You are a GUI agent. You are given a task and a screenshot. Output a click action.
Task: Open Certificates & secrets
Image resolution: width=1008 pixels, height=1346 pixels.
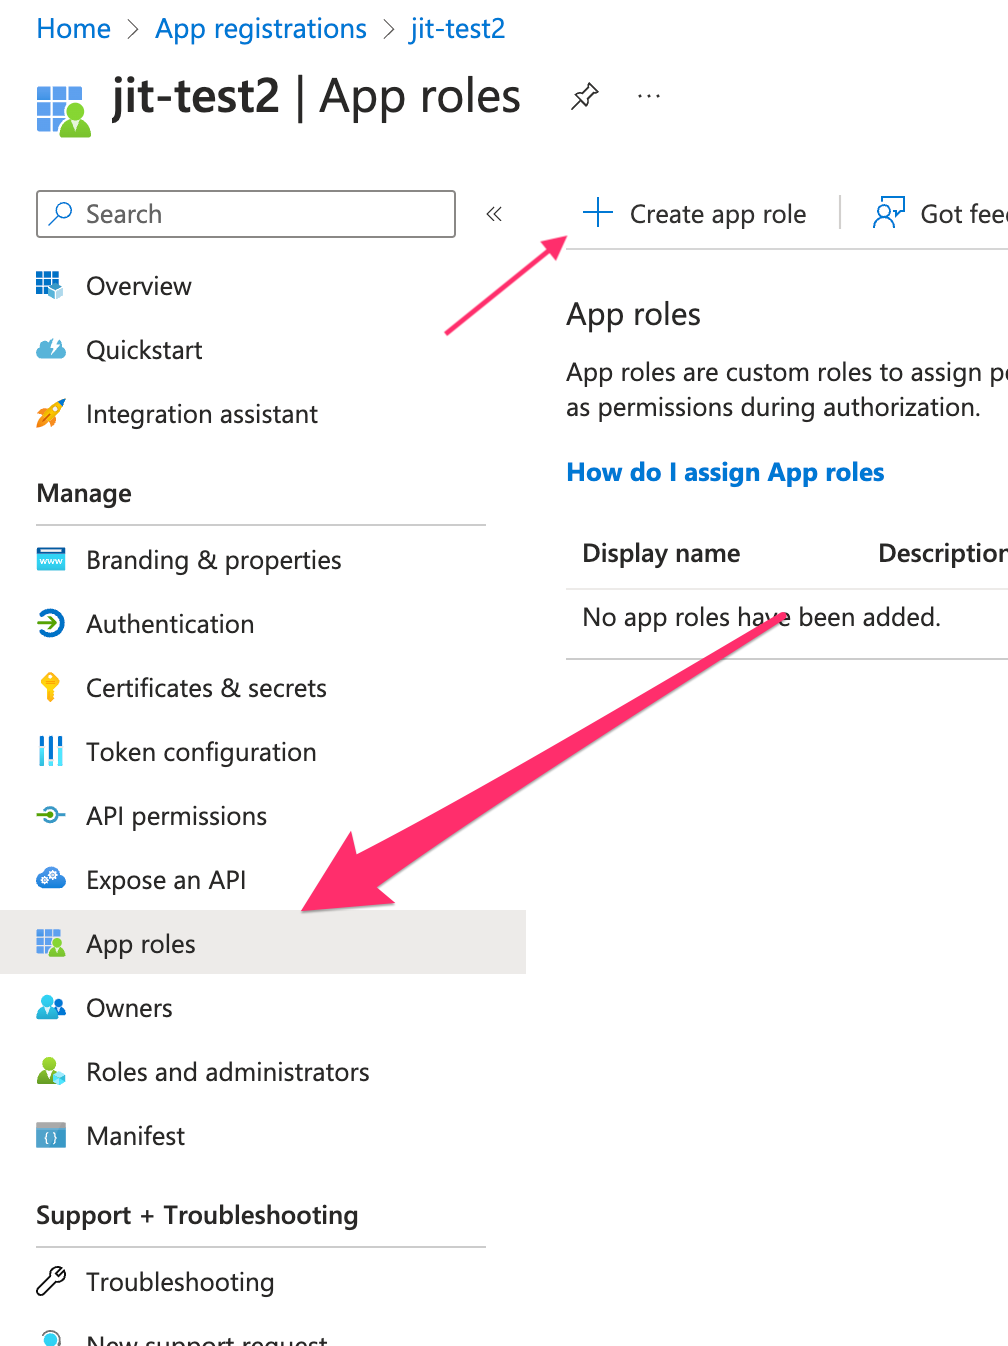point(207,688)
